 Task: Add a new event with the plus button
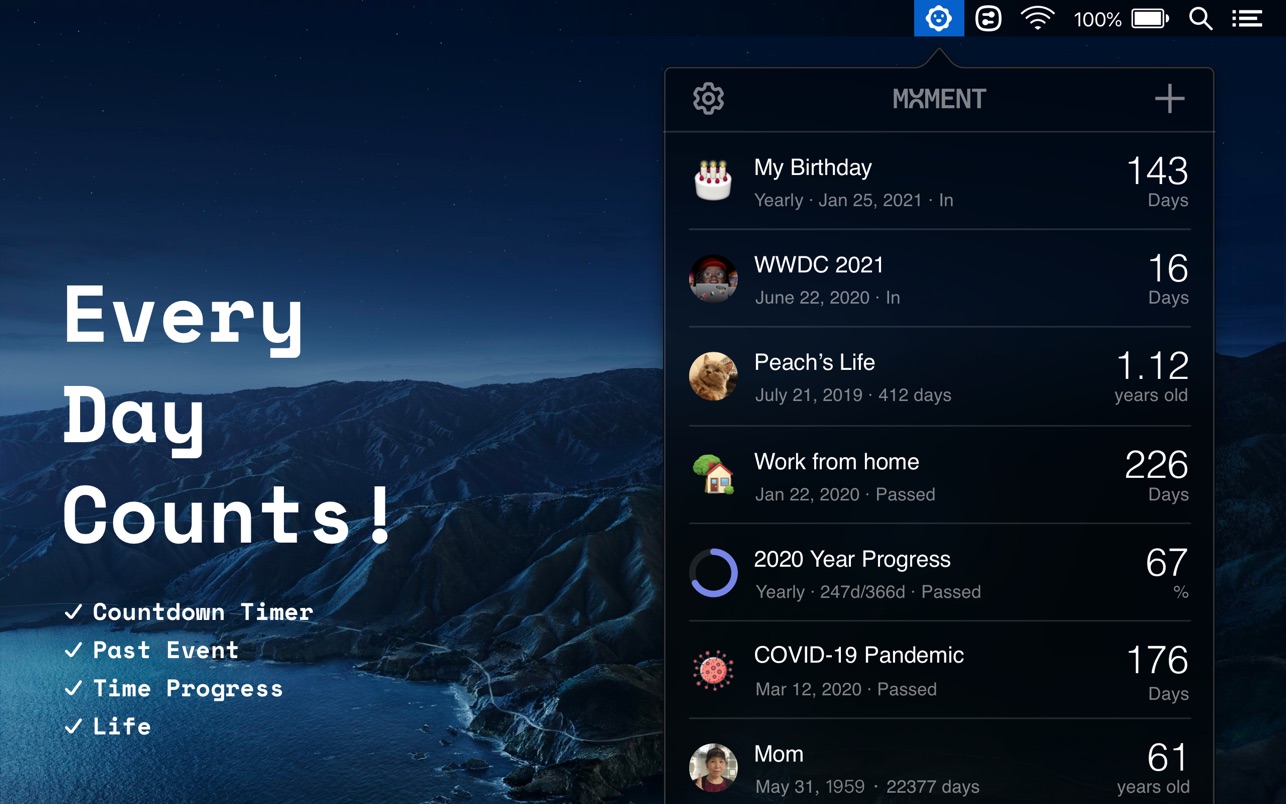coord(1169,98)
